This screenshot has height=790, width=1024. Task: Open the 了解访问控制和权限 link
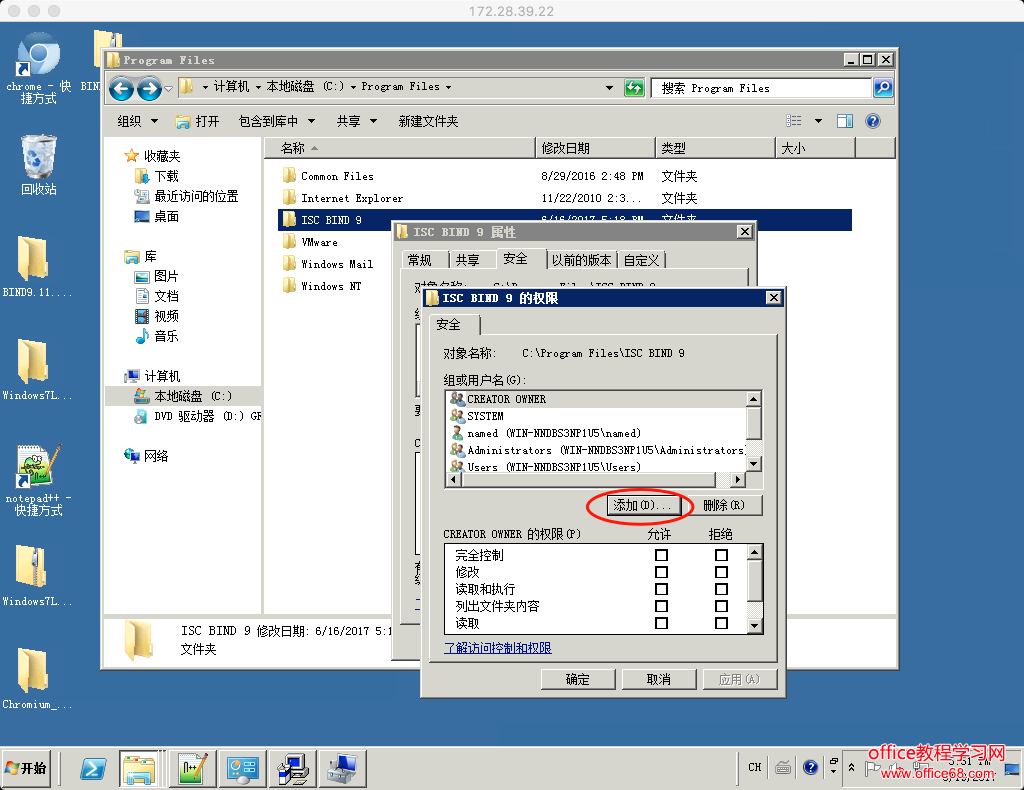(x=498, y=648)
